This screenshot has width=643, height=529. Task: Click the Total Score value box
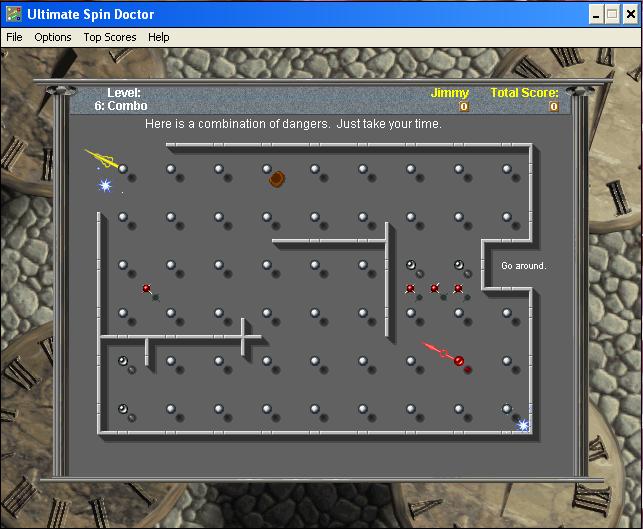tap(553, 106)
